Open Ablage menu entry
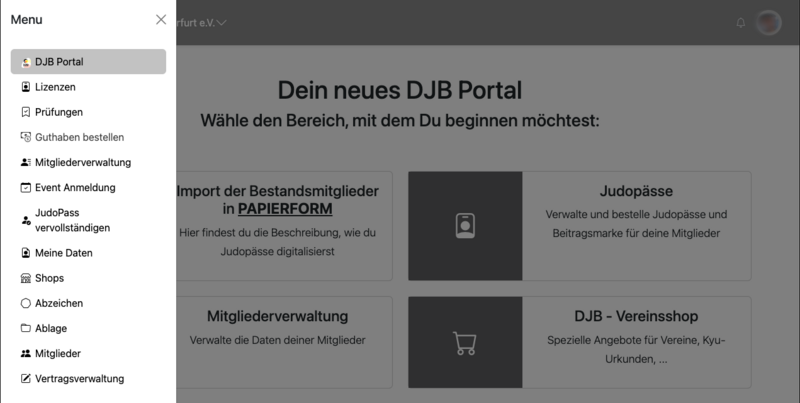The height and width of the screenshot is (403, 800). pyautogui.click(x=88, y=328)
